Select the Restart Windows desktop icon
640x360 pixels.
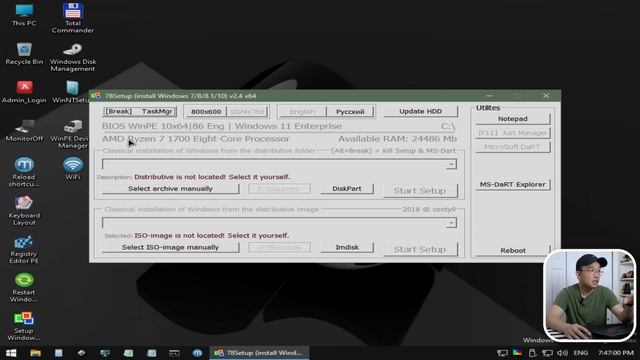tap(24, 288)
